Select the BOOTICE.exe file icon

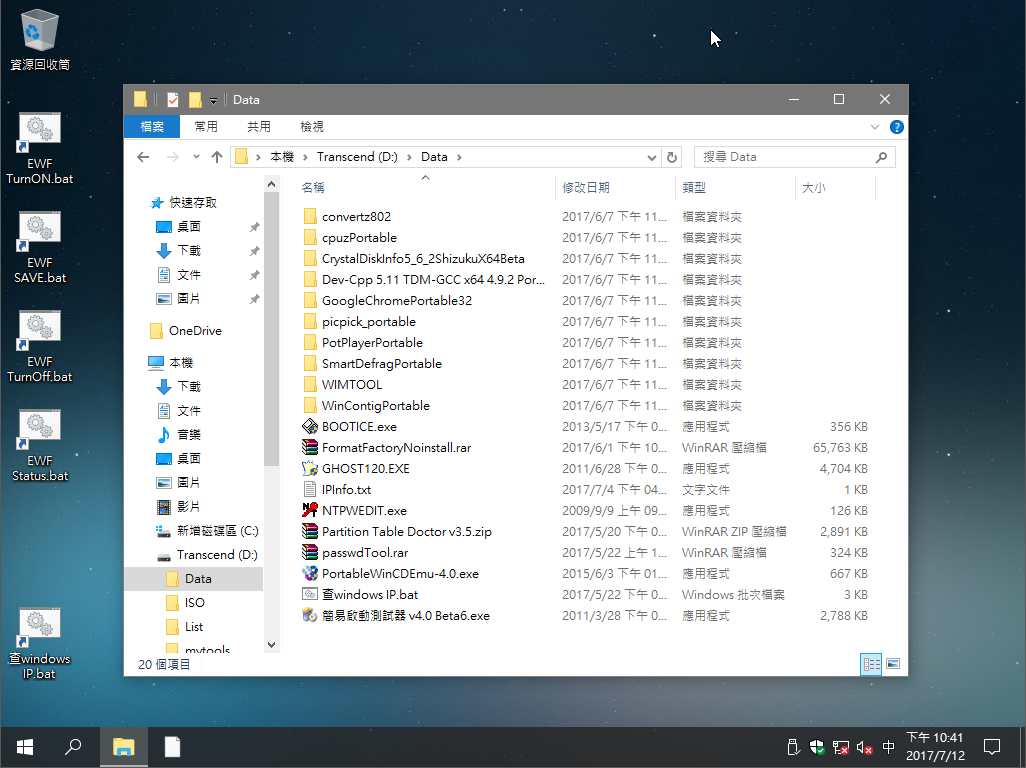point(310,427)
